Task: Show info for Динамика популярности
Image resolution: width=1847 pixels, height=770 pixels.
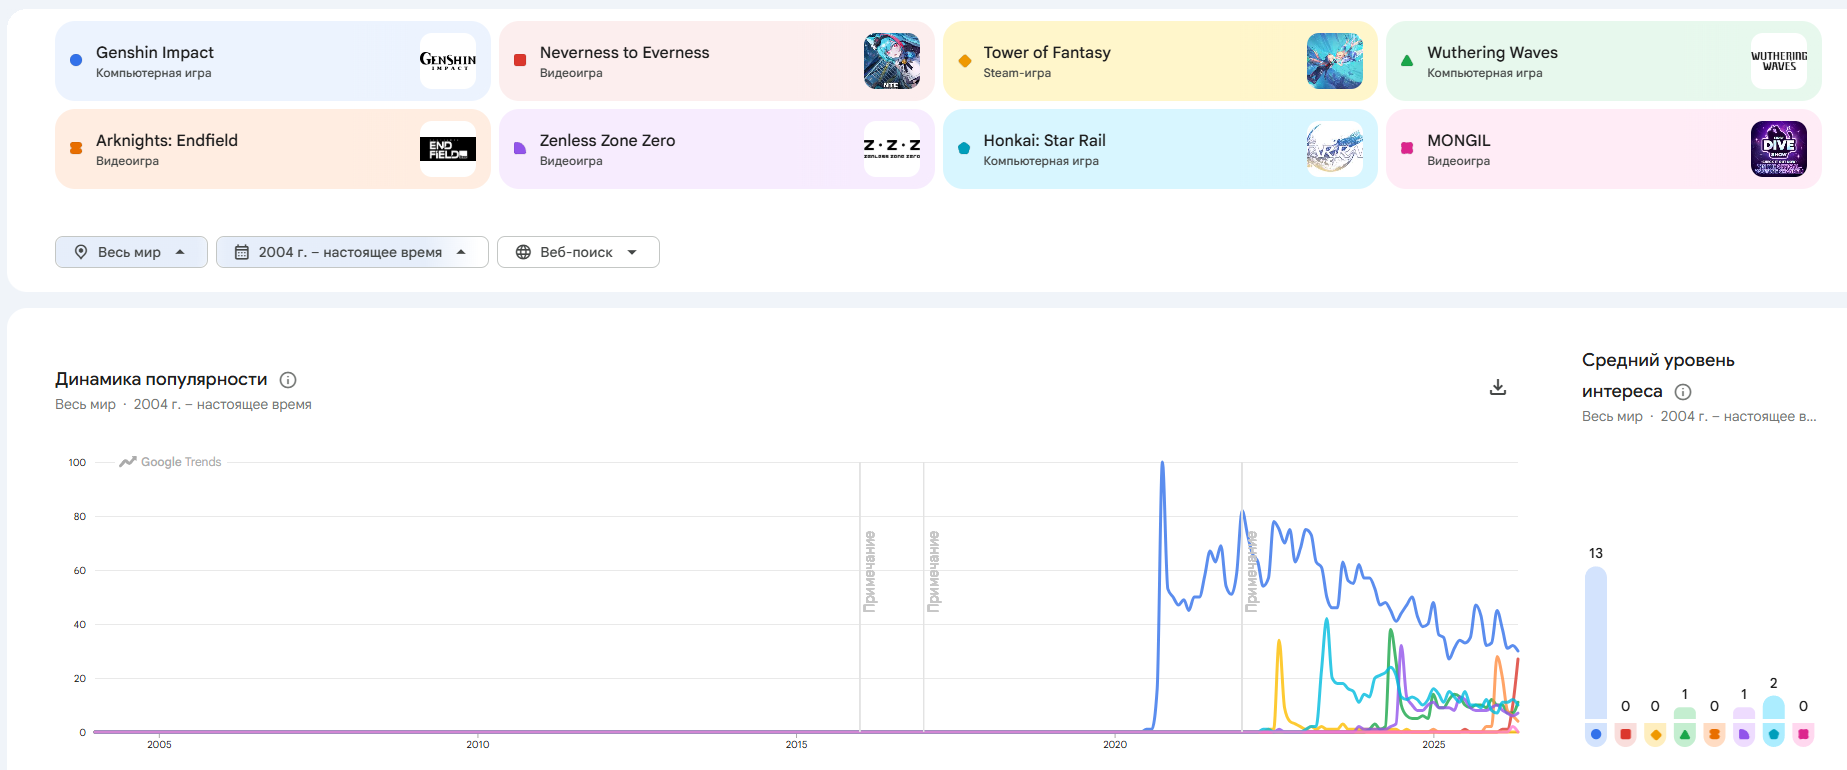Action: (288, 380)
